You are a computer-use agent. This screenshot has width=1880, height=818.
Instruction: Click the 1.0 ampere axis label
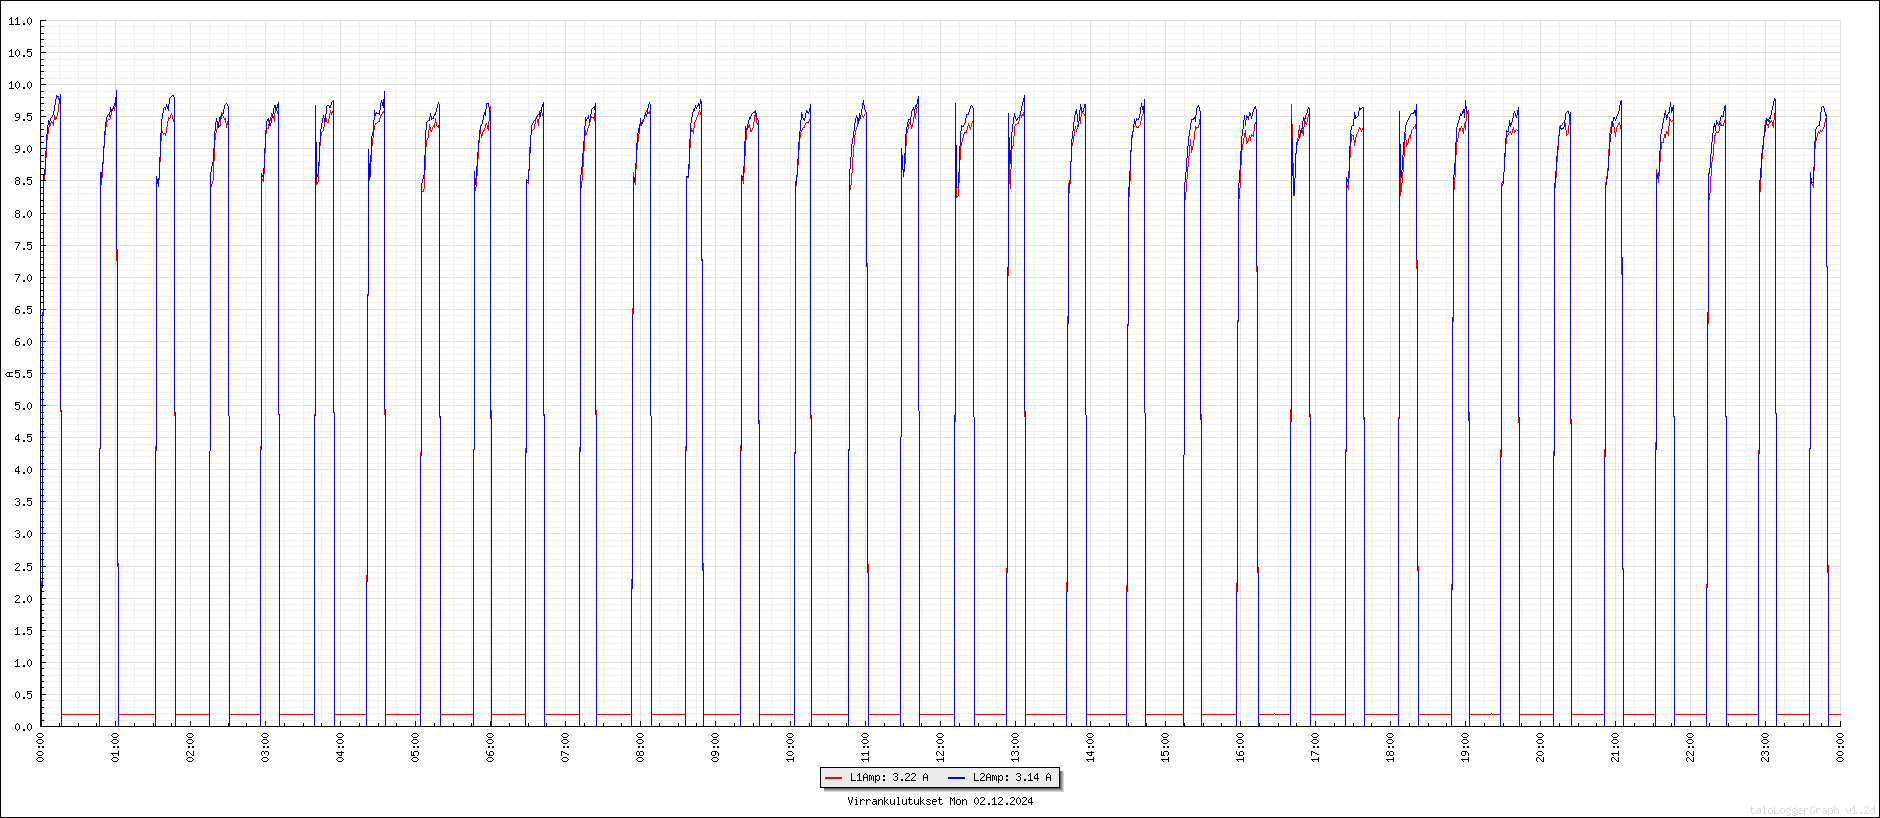pyautogui.click(x=23, y=663)
